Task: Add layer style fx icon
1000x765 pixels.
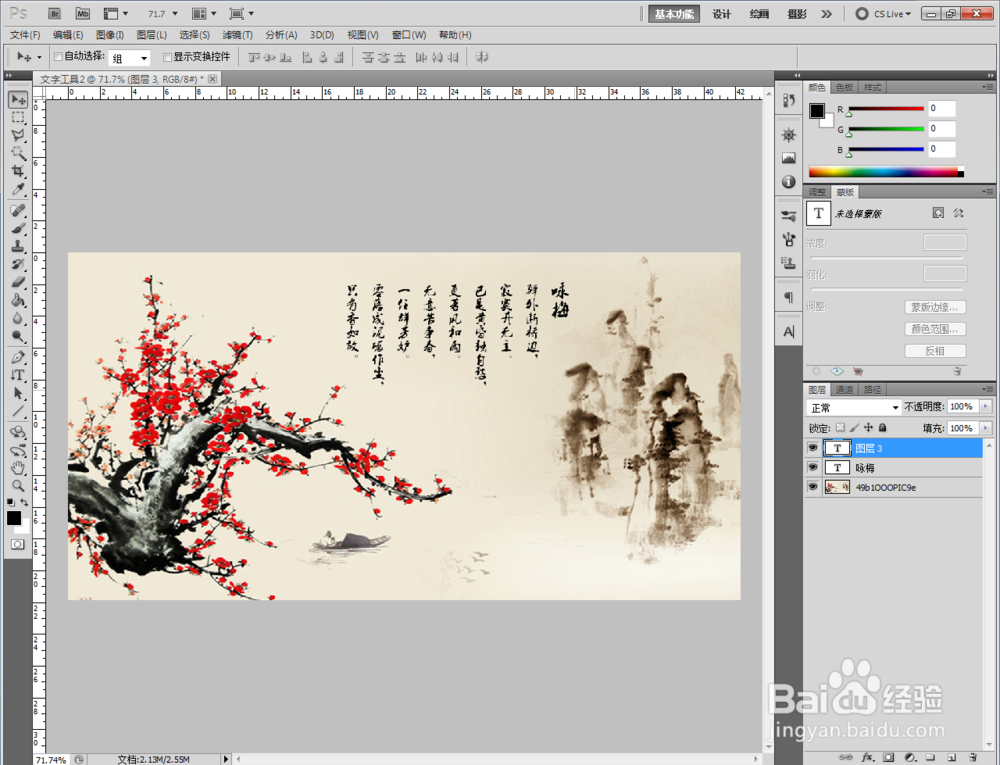Action: click(867, 757)
